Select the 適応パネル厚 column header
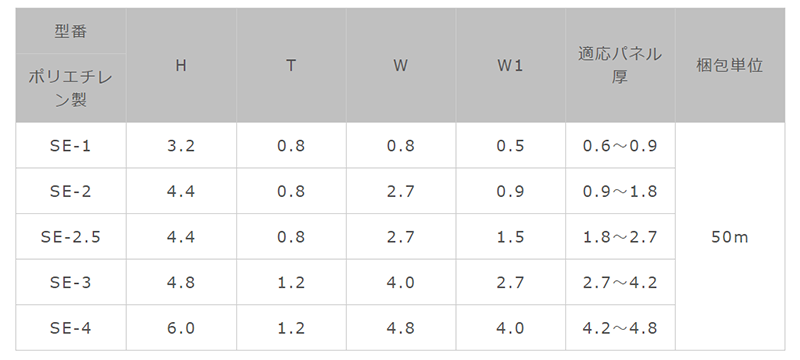The height and width of the screenshot is (360, 800). click(620, 65)
